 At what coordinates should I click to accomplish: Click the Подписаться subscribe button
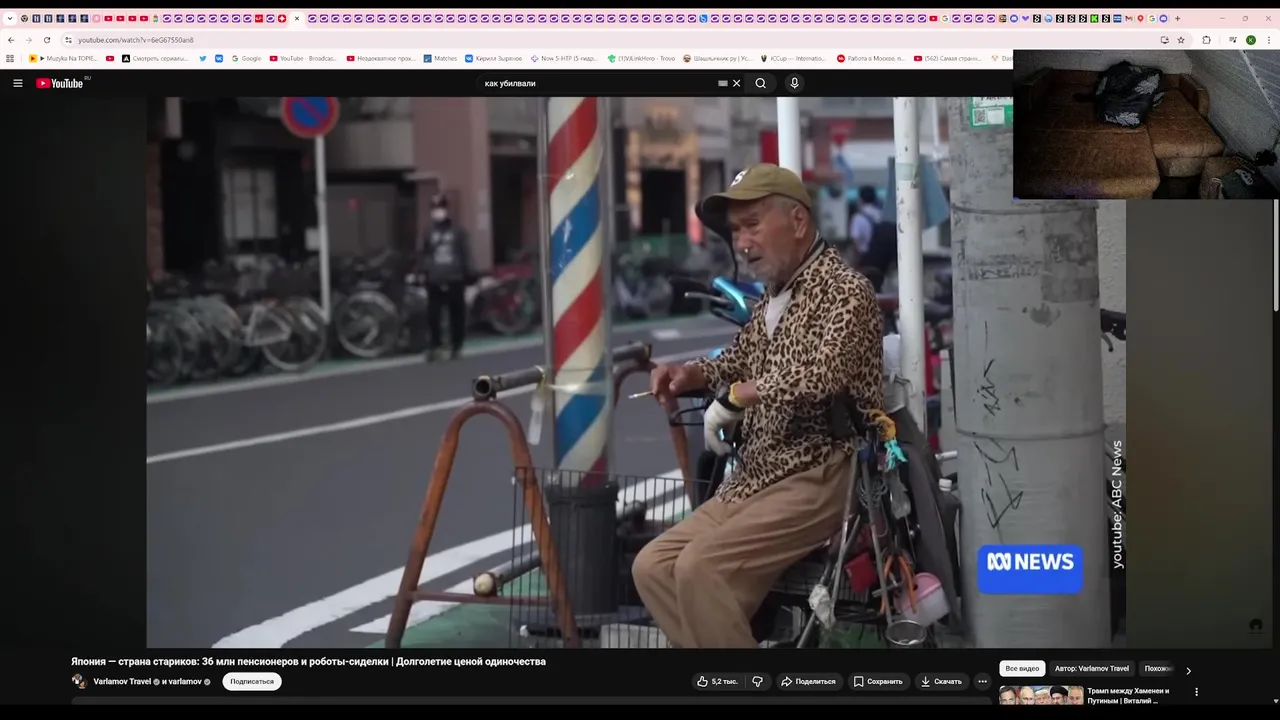coord(252,681)
